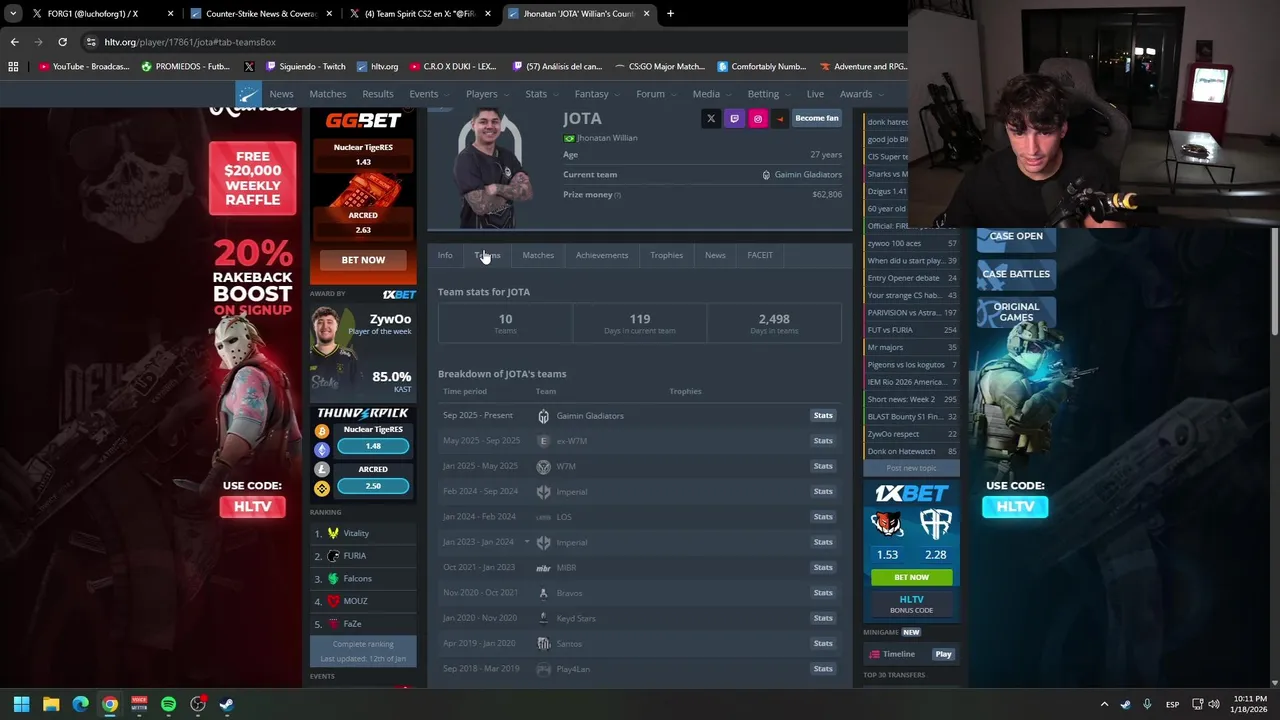Click the Post new topic button
The height and width of the screenshot is (720, 1280).
pos(912,468)
